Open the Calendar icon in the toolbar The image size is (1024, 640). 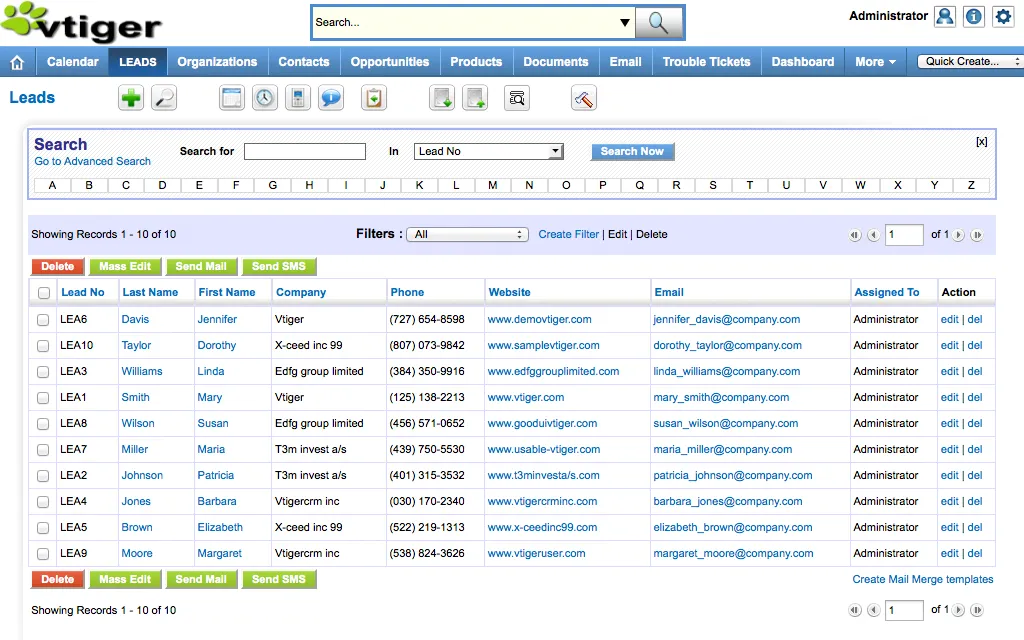click(231, 97)
